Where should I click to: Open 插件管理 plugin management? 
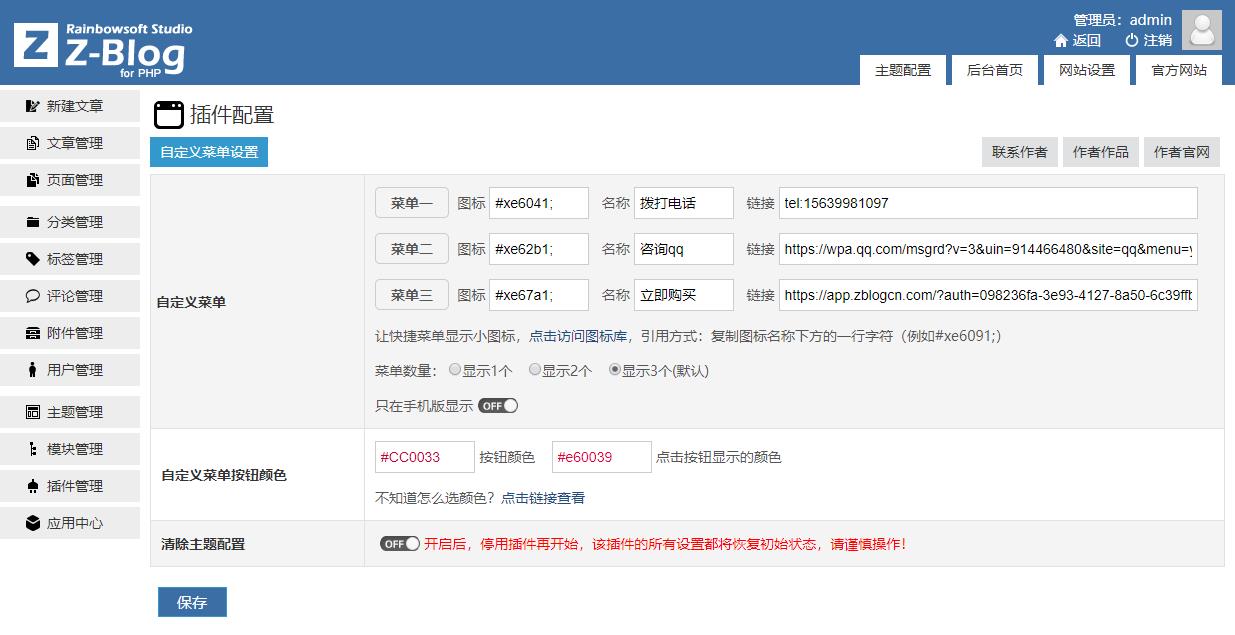point(66,485)
